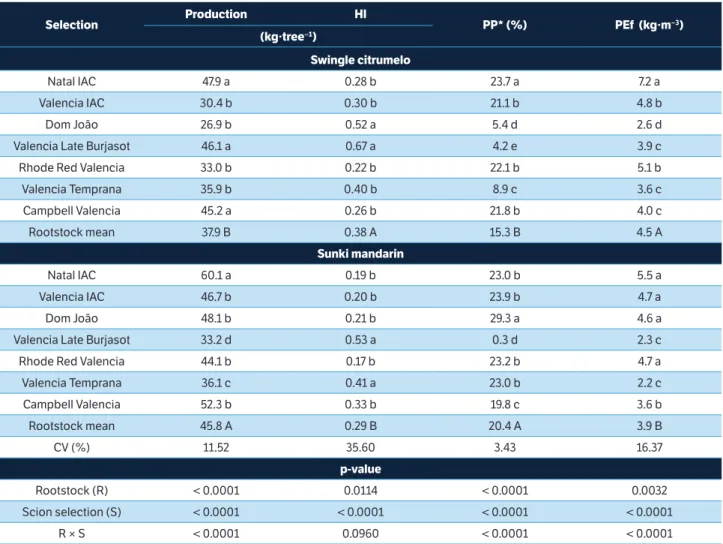Click the PP value '23.7 a'
Viewport: 723px width, 544px height.
tap(504, 82)
